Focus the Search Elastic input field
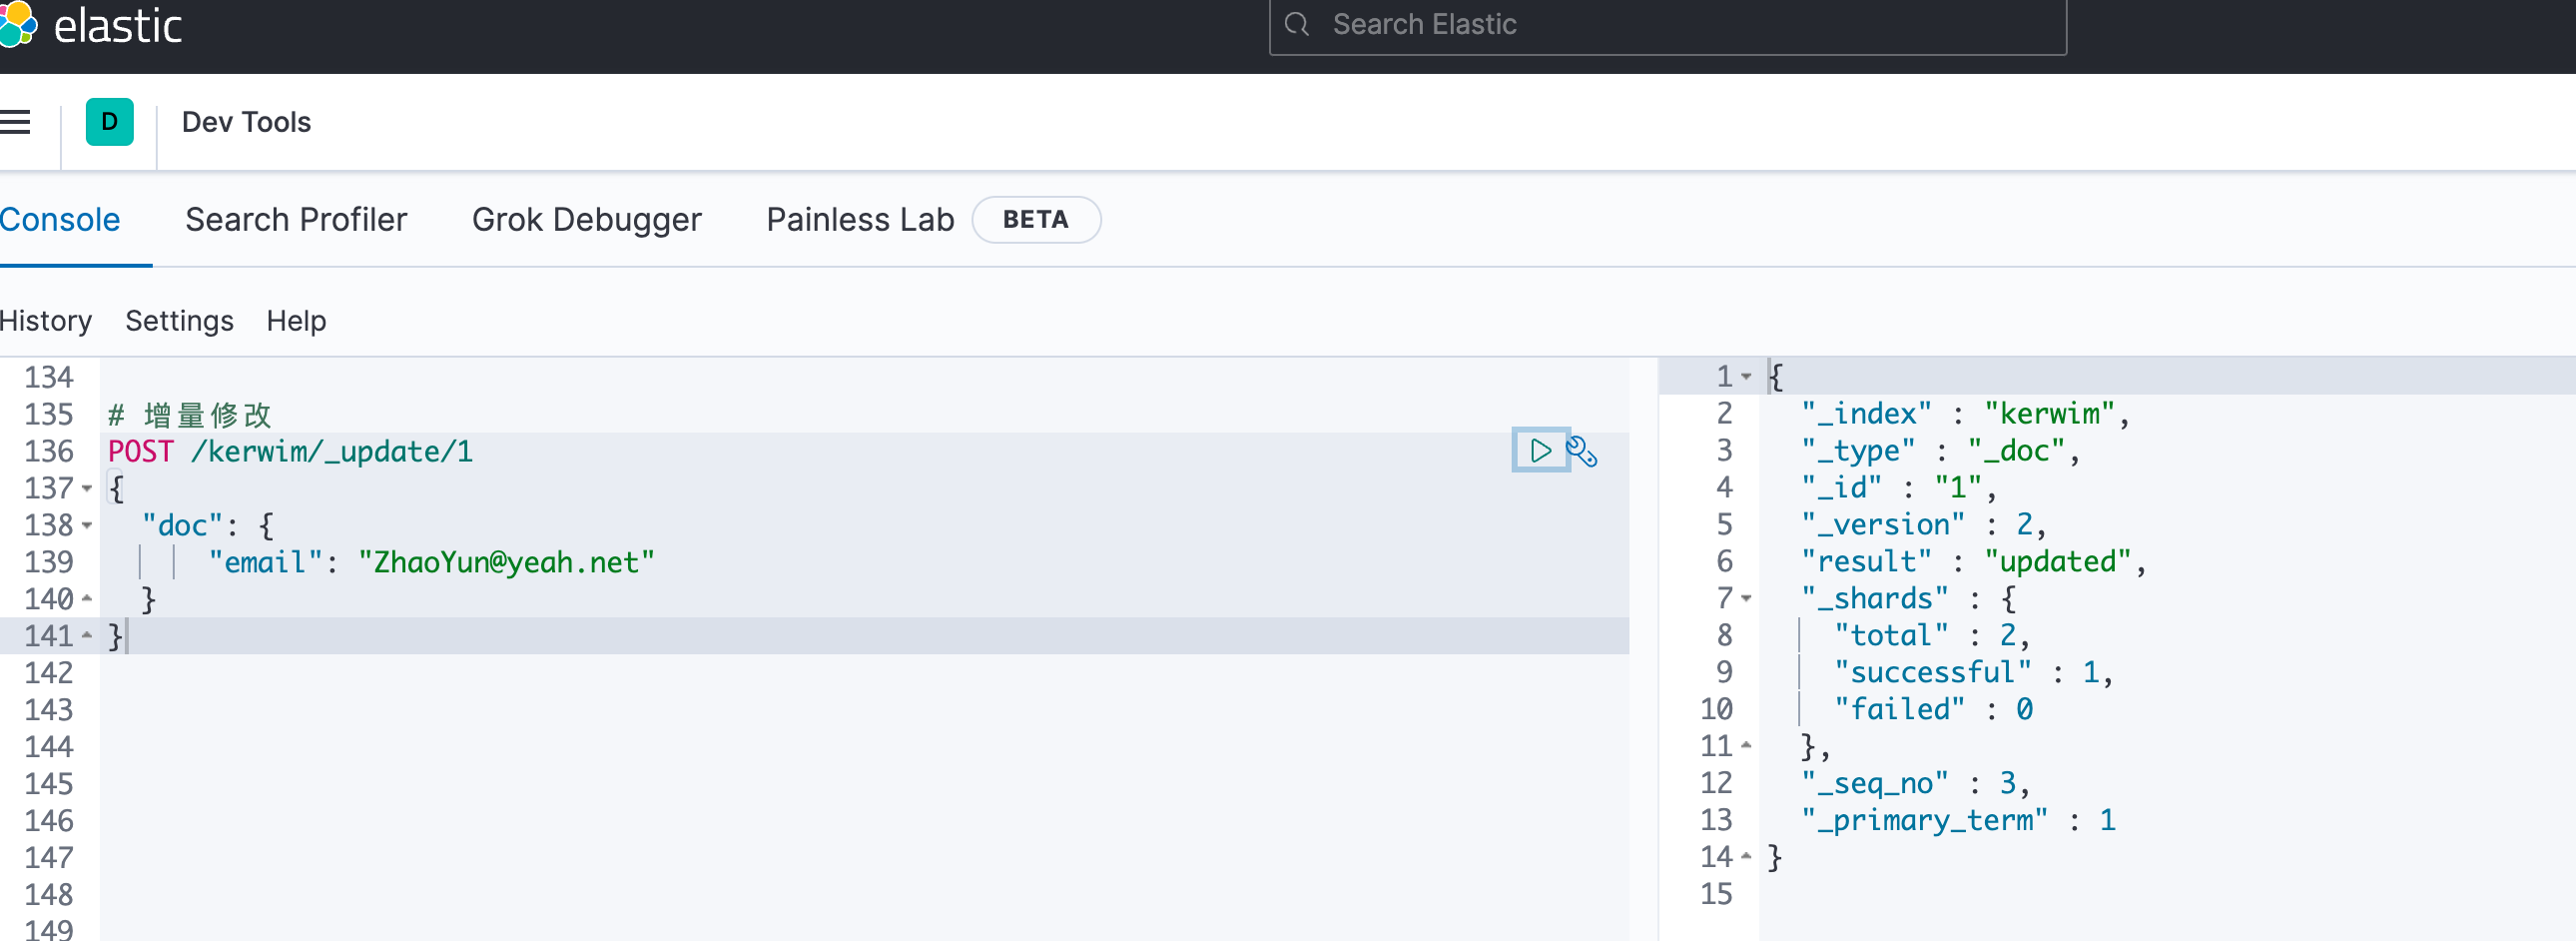Image resolution: width=2576 pixels, height=941 pixels. [1667, 26]
